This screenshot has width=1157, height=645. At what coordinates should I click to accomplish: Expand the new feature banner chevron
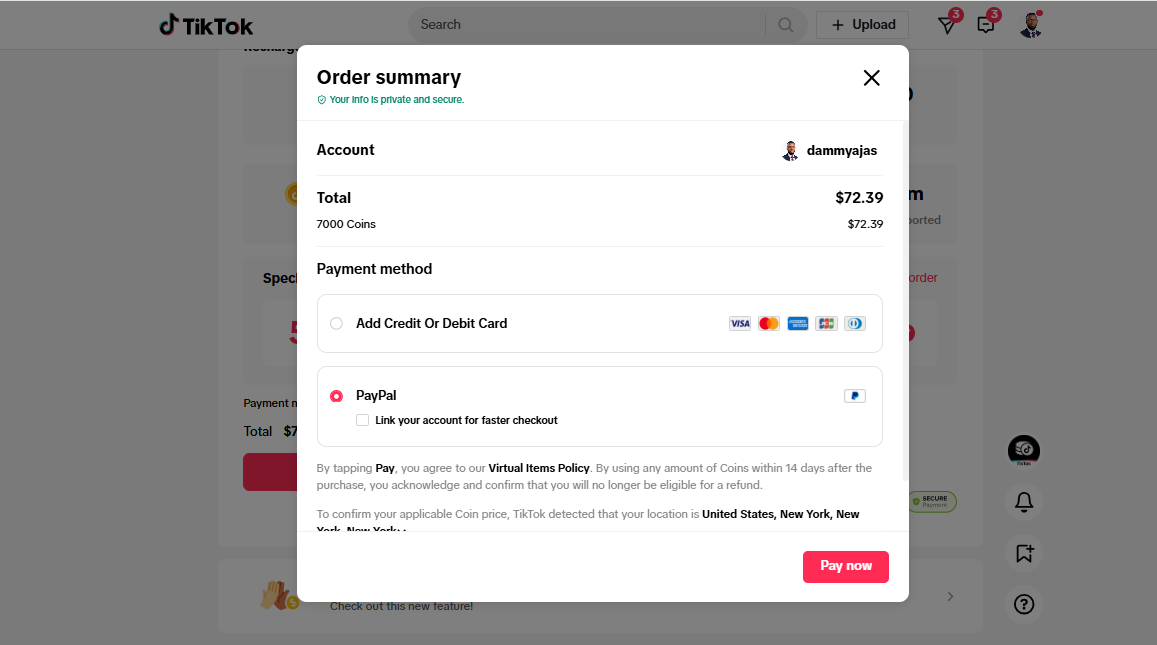[950, 596]
